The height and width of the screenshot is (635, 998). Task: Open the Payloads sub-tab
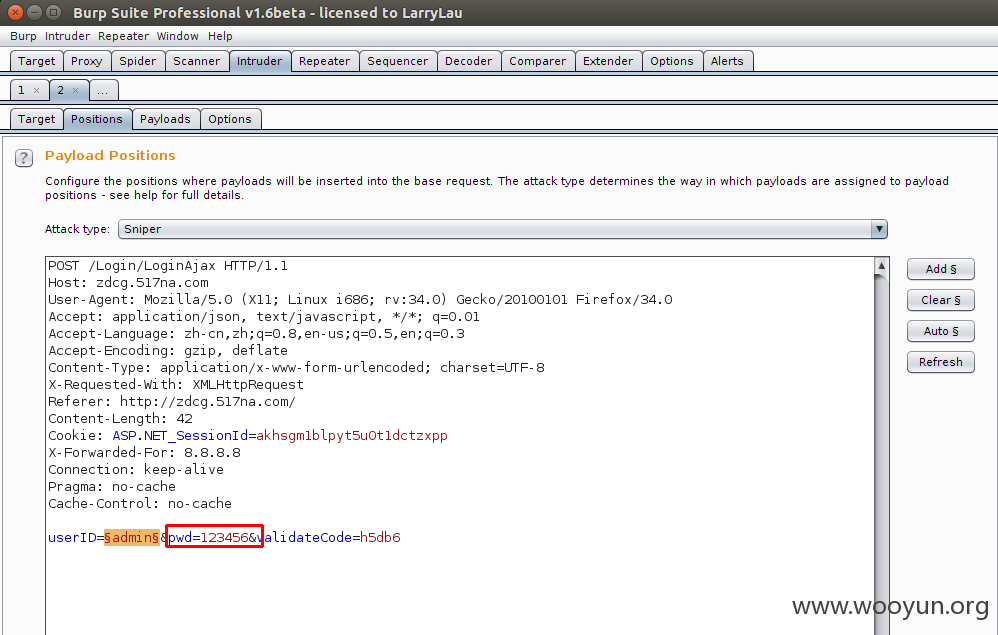pyautogui.click(x=165, y=119)
